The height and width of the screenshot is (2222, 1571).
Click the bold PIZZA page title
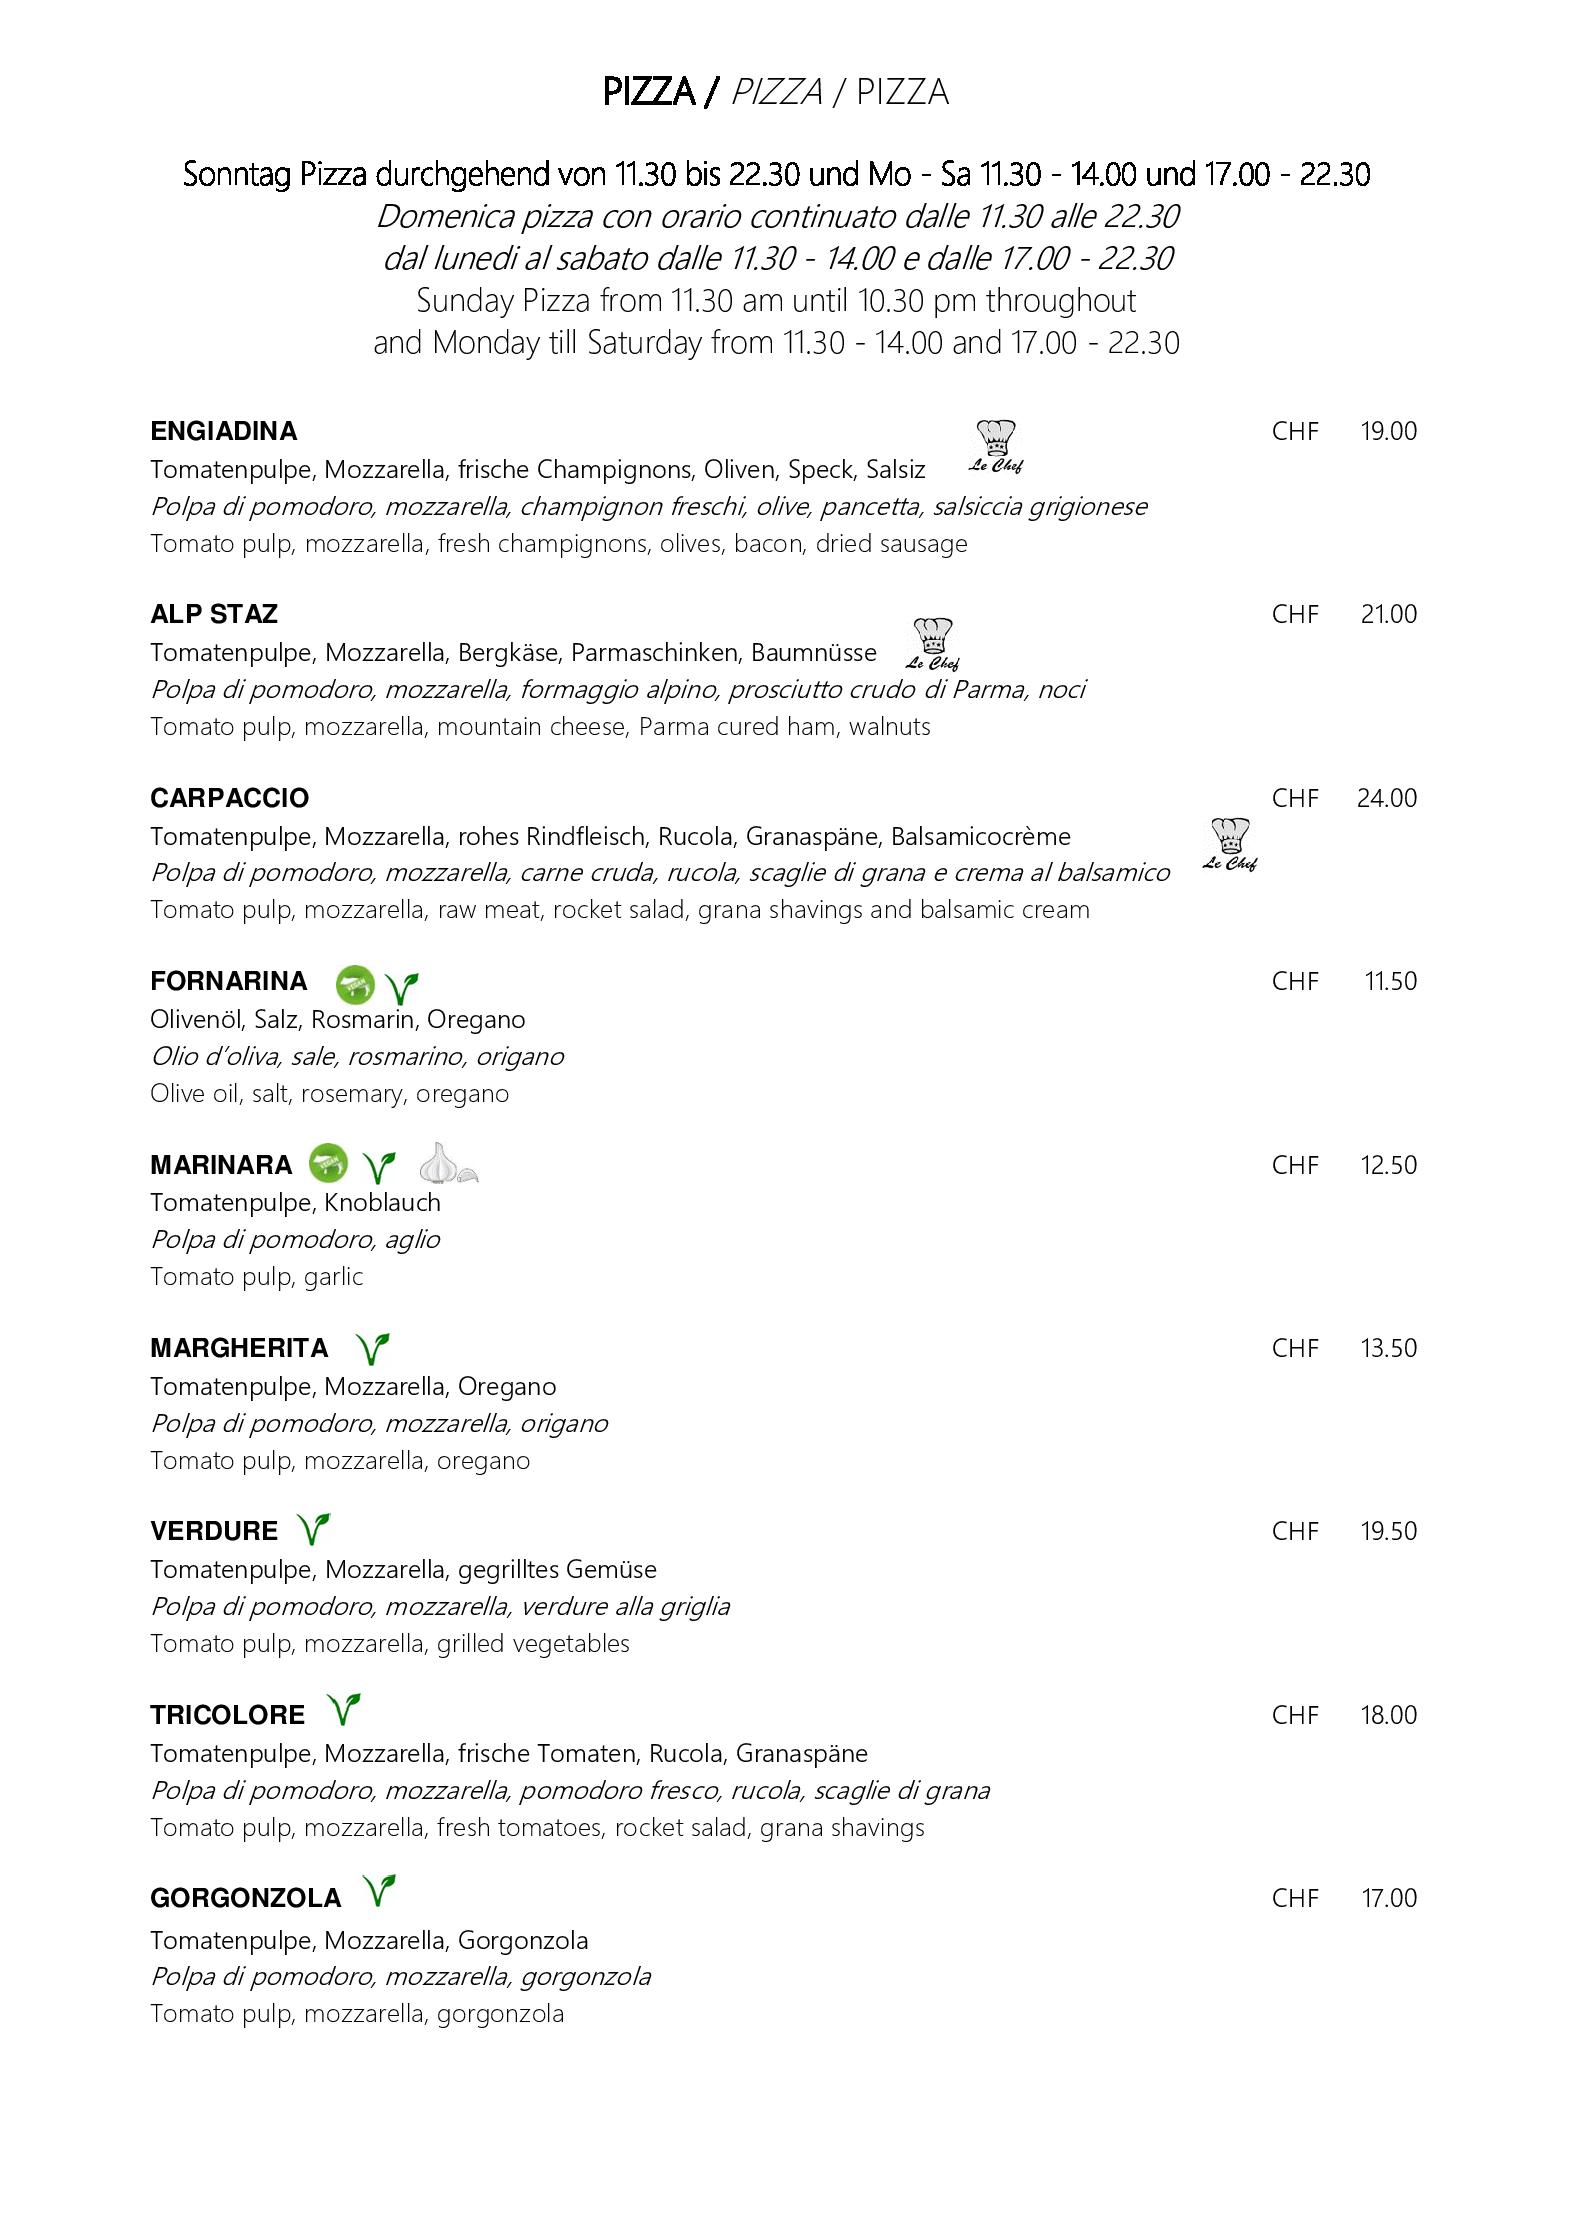coord(649,92)
